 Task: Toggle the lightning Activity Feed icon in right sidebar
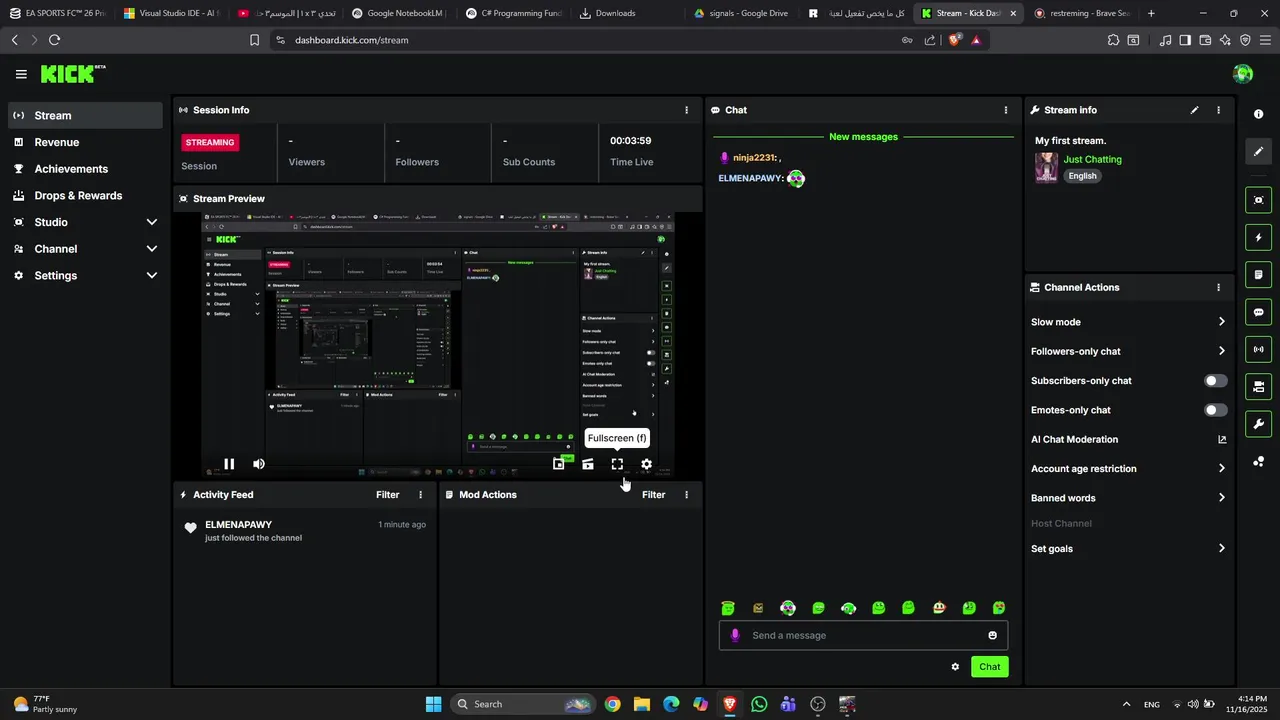1259,238
